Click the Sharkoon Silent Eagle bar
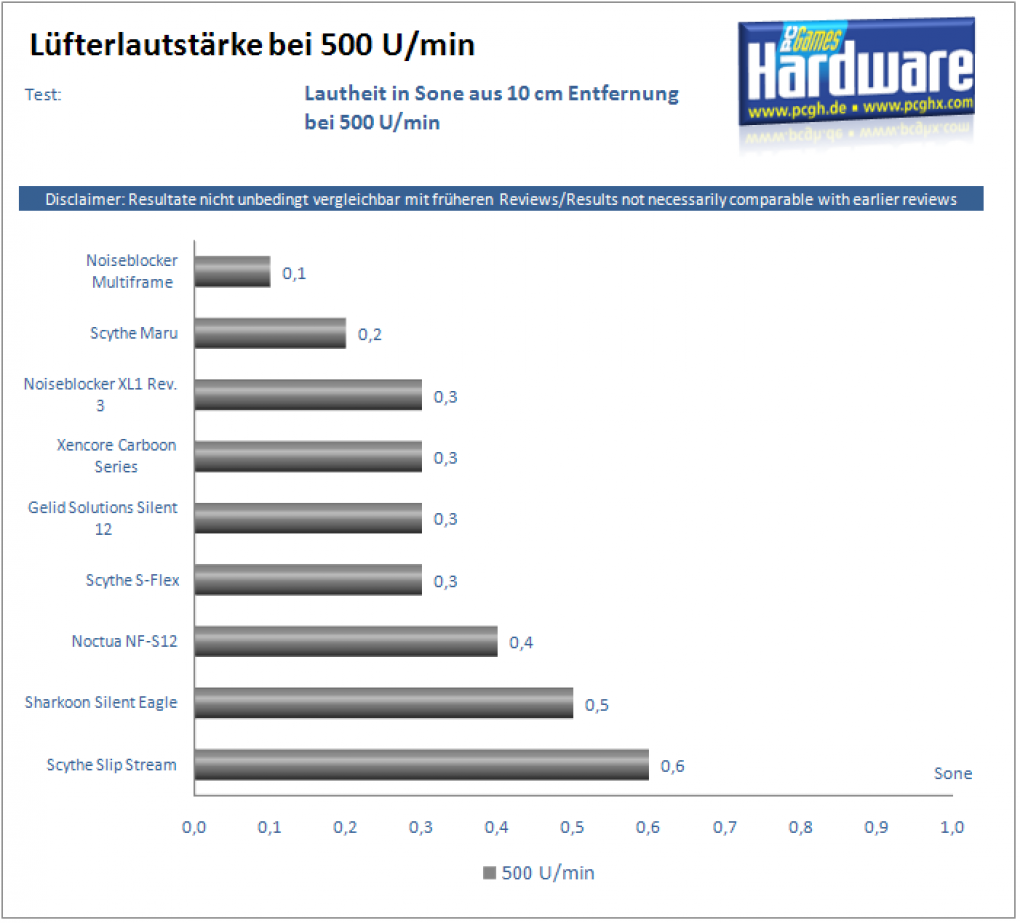 point(384,704)
